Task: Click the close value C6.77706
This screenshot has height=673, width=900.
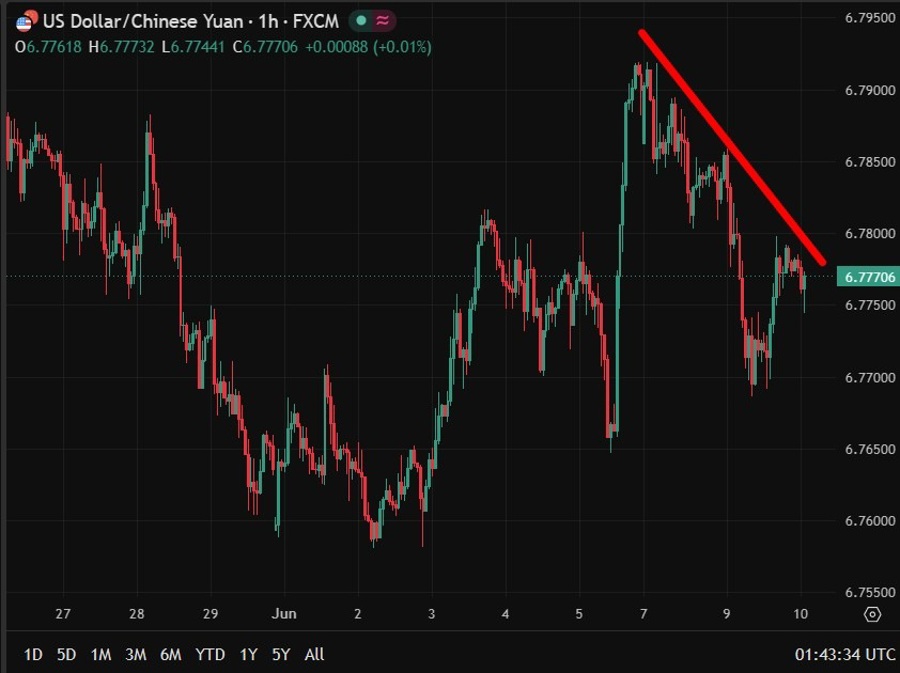Action: coord(265,47)
